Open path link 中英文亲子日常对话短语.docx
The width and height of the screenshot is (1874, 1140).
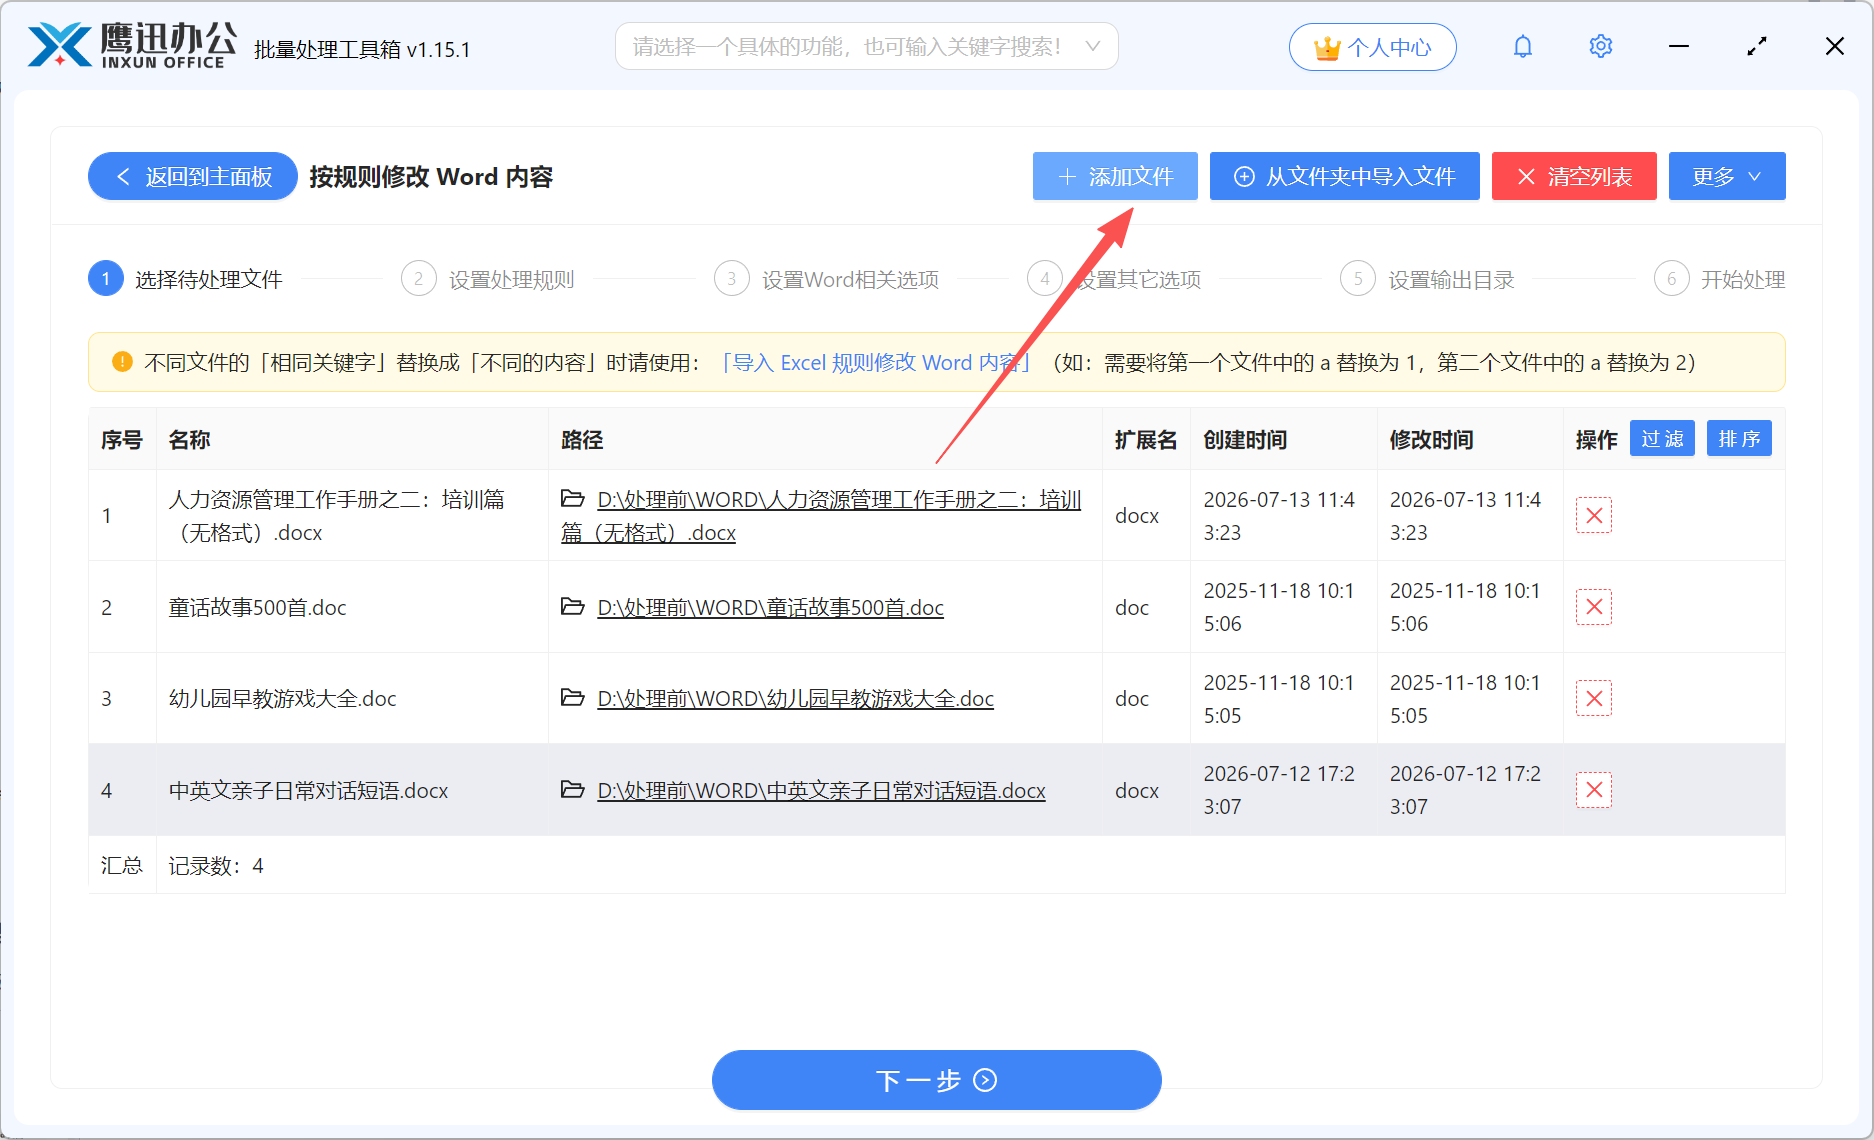click(x=821, y=790)
